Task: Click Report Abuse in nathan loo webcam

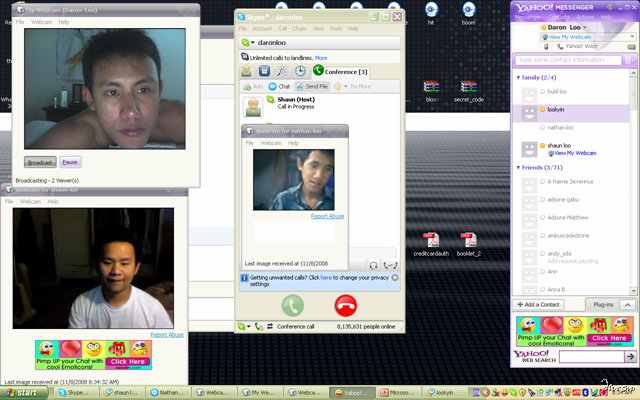Action: tap(327, 216)
